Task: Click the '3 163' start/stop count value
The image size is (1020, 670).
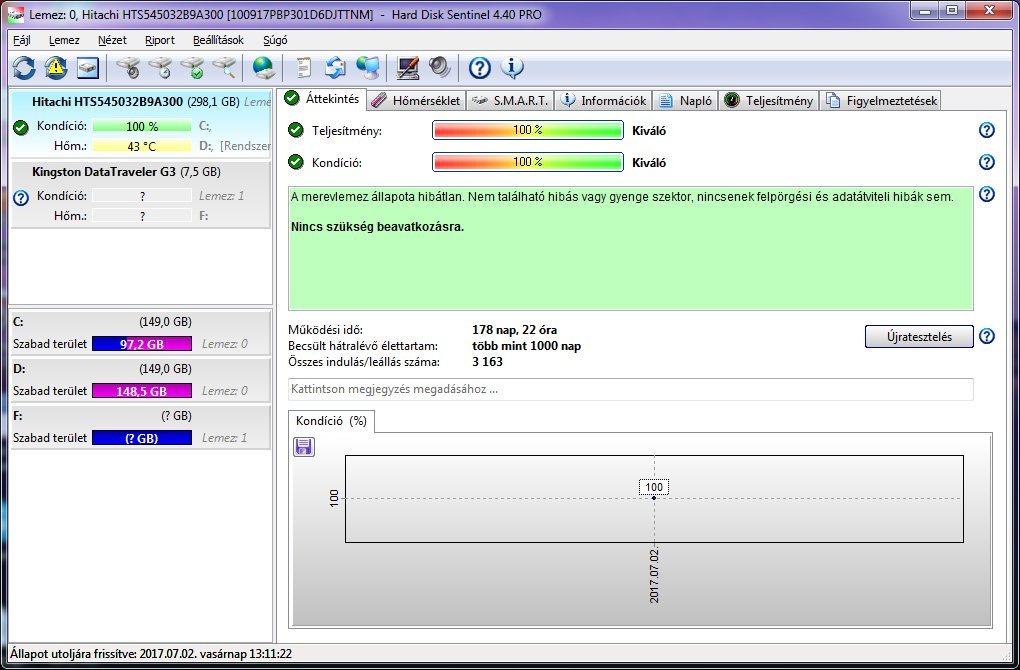Action: click(487, 362)
